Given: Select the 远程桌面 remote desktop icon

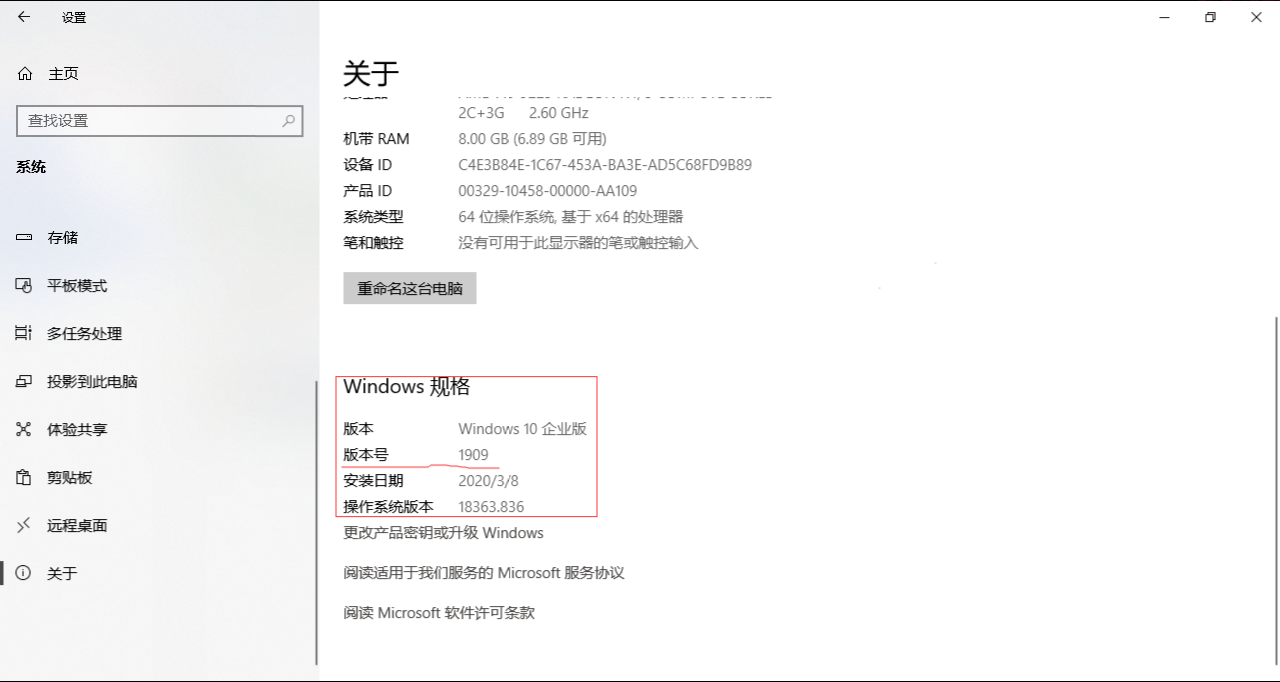Looking at the screenshot, I should [x=25, y=526].
